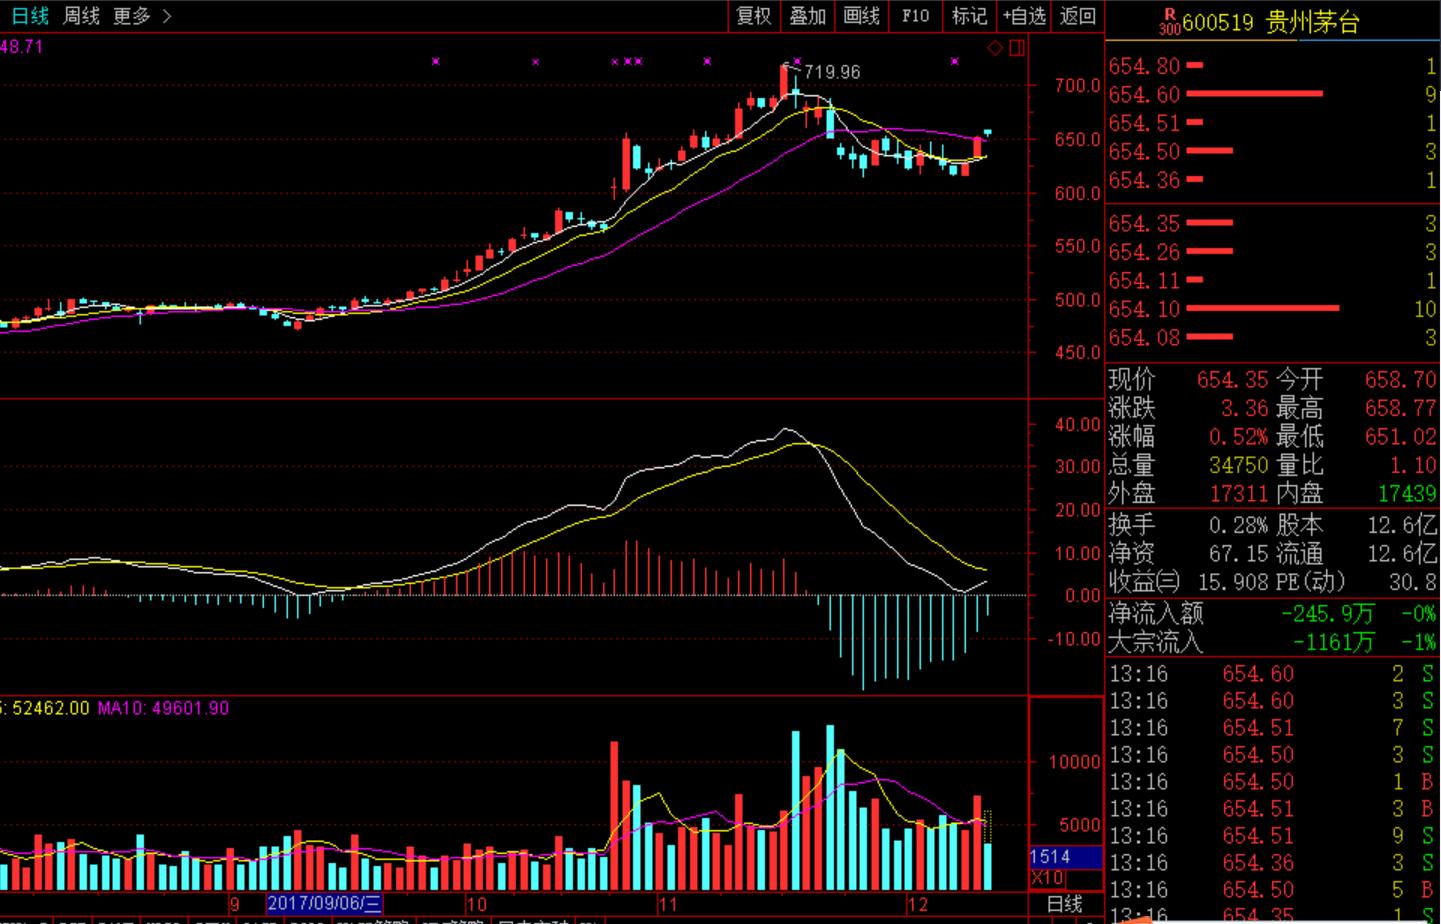Click the 总量 volume value 34750
1441x924 pixels.
[x=1238, y=465]
